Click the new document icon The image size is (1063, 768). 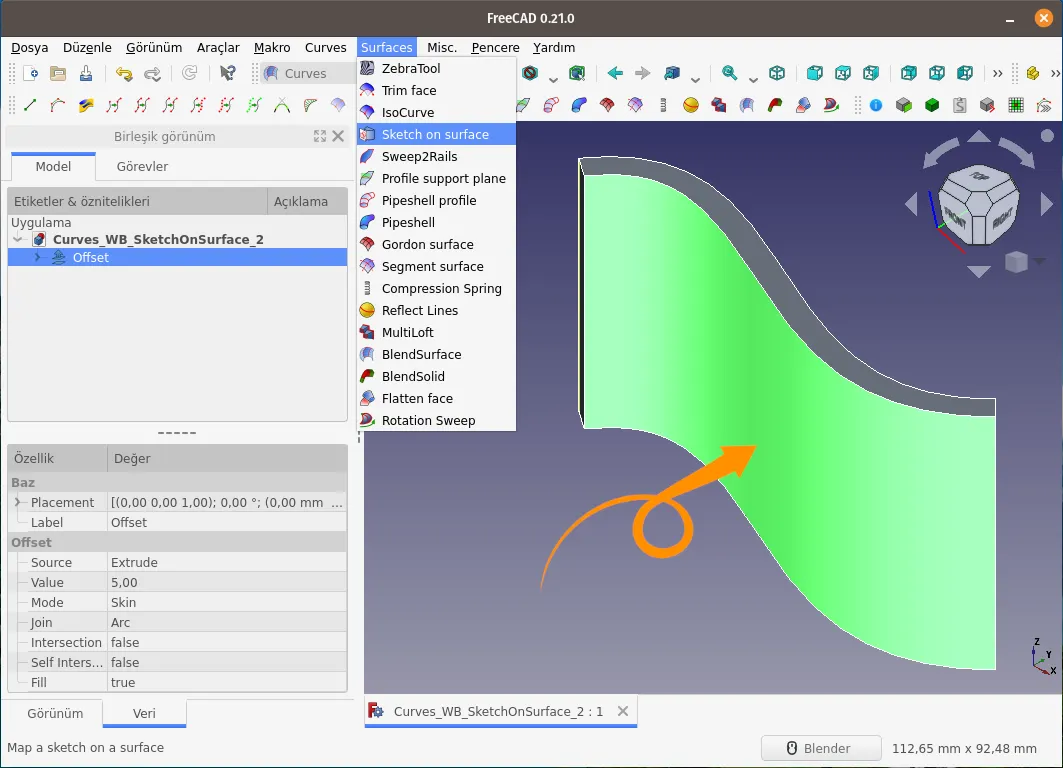(31, 73)
